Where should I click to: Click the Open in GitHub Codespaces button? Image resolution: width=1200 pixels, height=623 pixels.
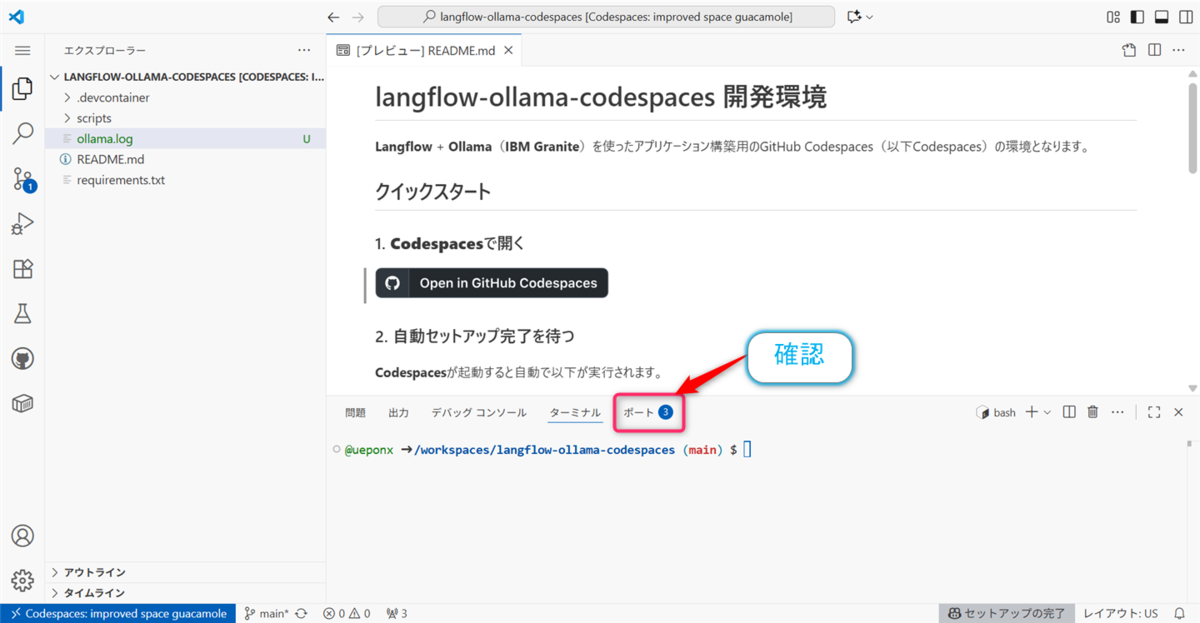[x=492, y=283]
